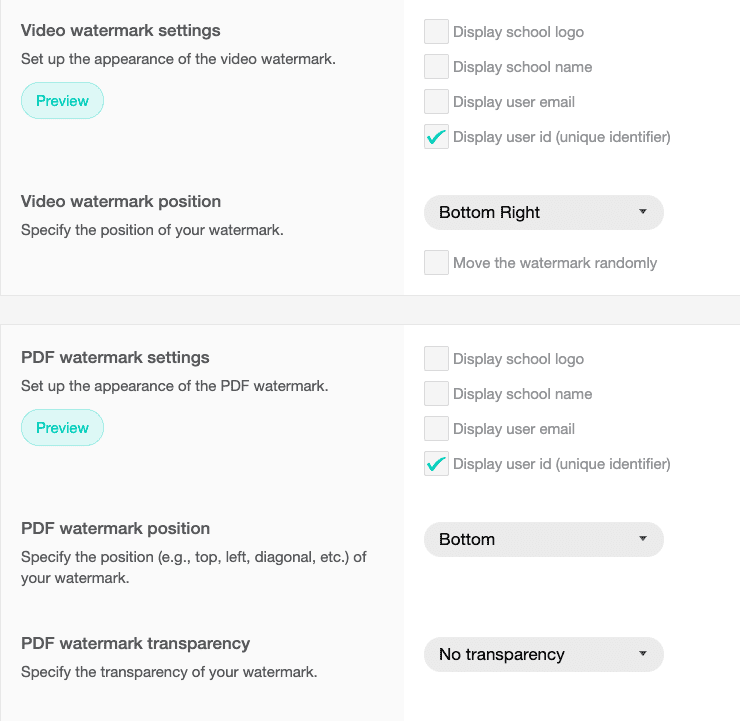Enable Display school logo for PDF watermark
The width and height of the screenshot is (740, 721).
tap(436, 359)
